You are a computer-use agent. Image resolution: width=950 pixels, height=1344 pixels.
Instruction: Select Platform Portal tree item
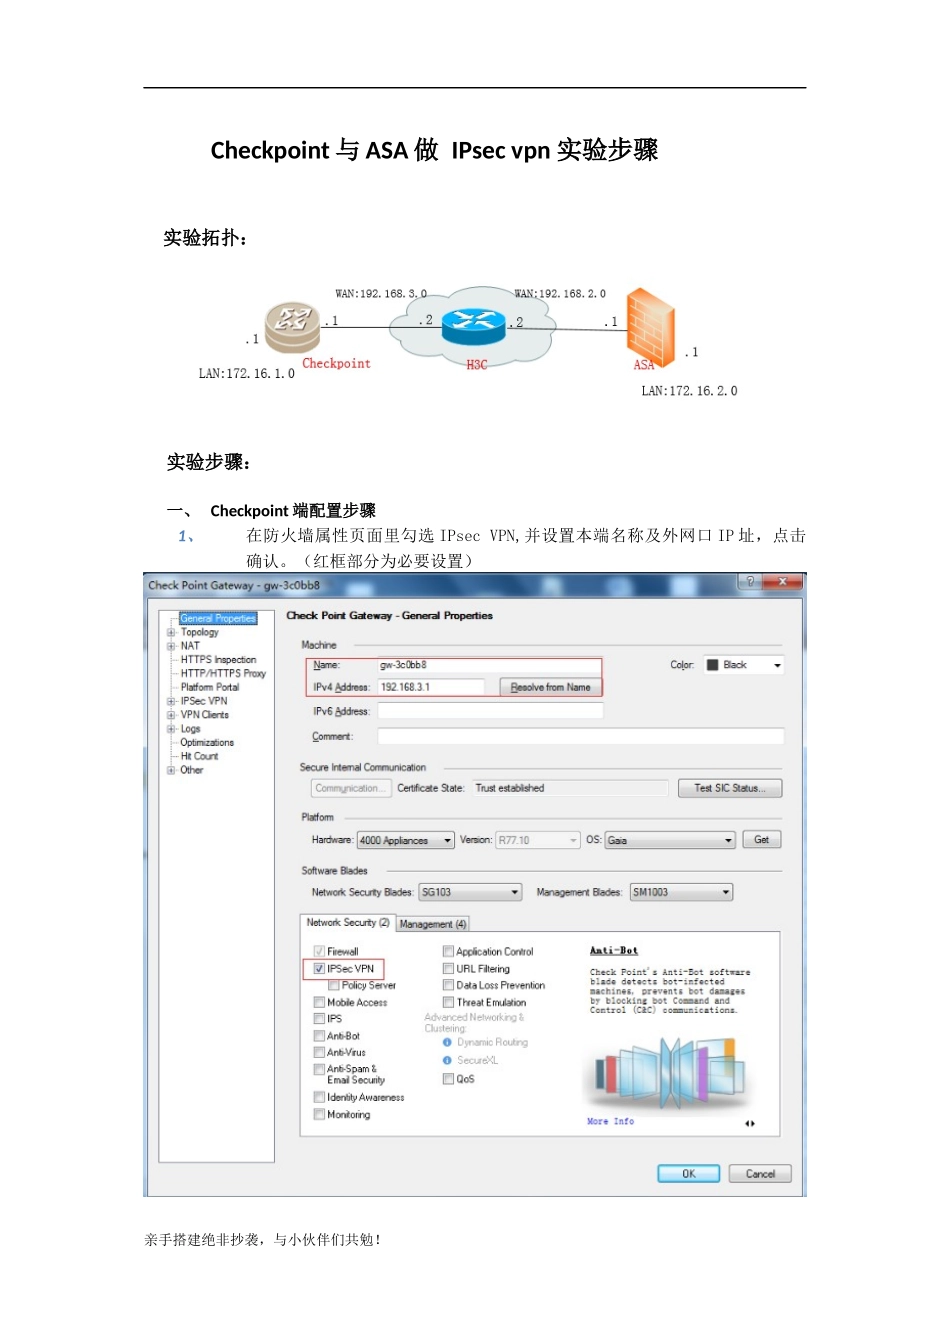click(210, 687)
